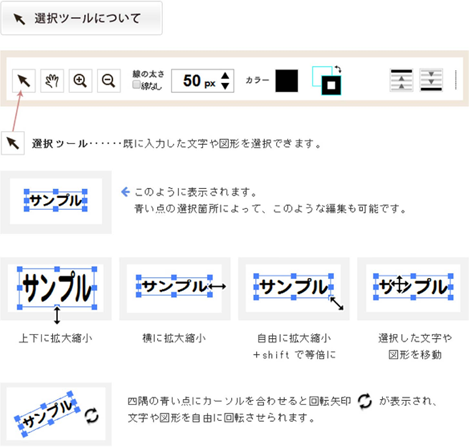Click the rotated サンプル example thumbnail
The height and width of the screenshot is (447, 469).
(x=56, y=414)
